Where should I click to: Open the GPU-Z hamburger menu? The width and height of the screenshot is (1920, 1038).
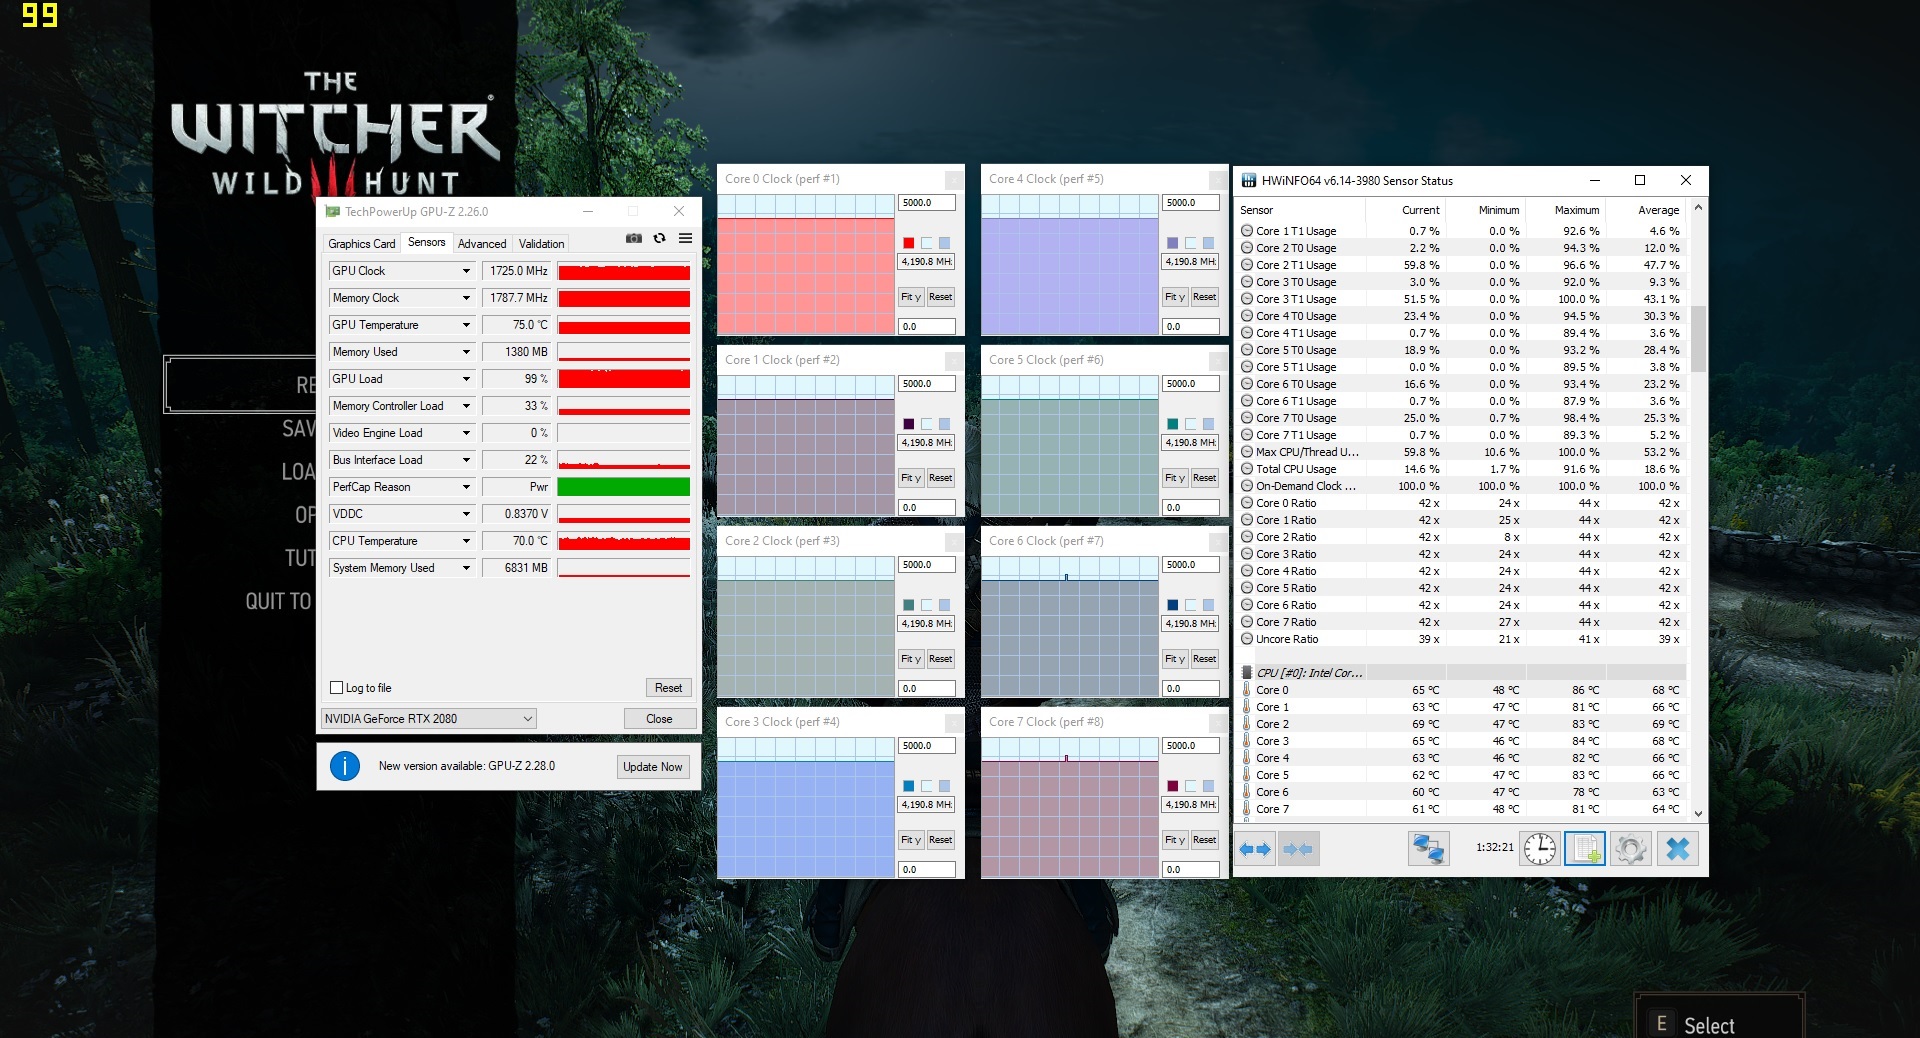click(x=685, y=238)
